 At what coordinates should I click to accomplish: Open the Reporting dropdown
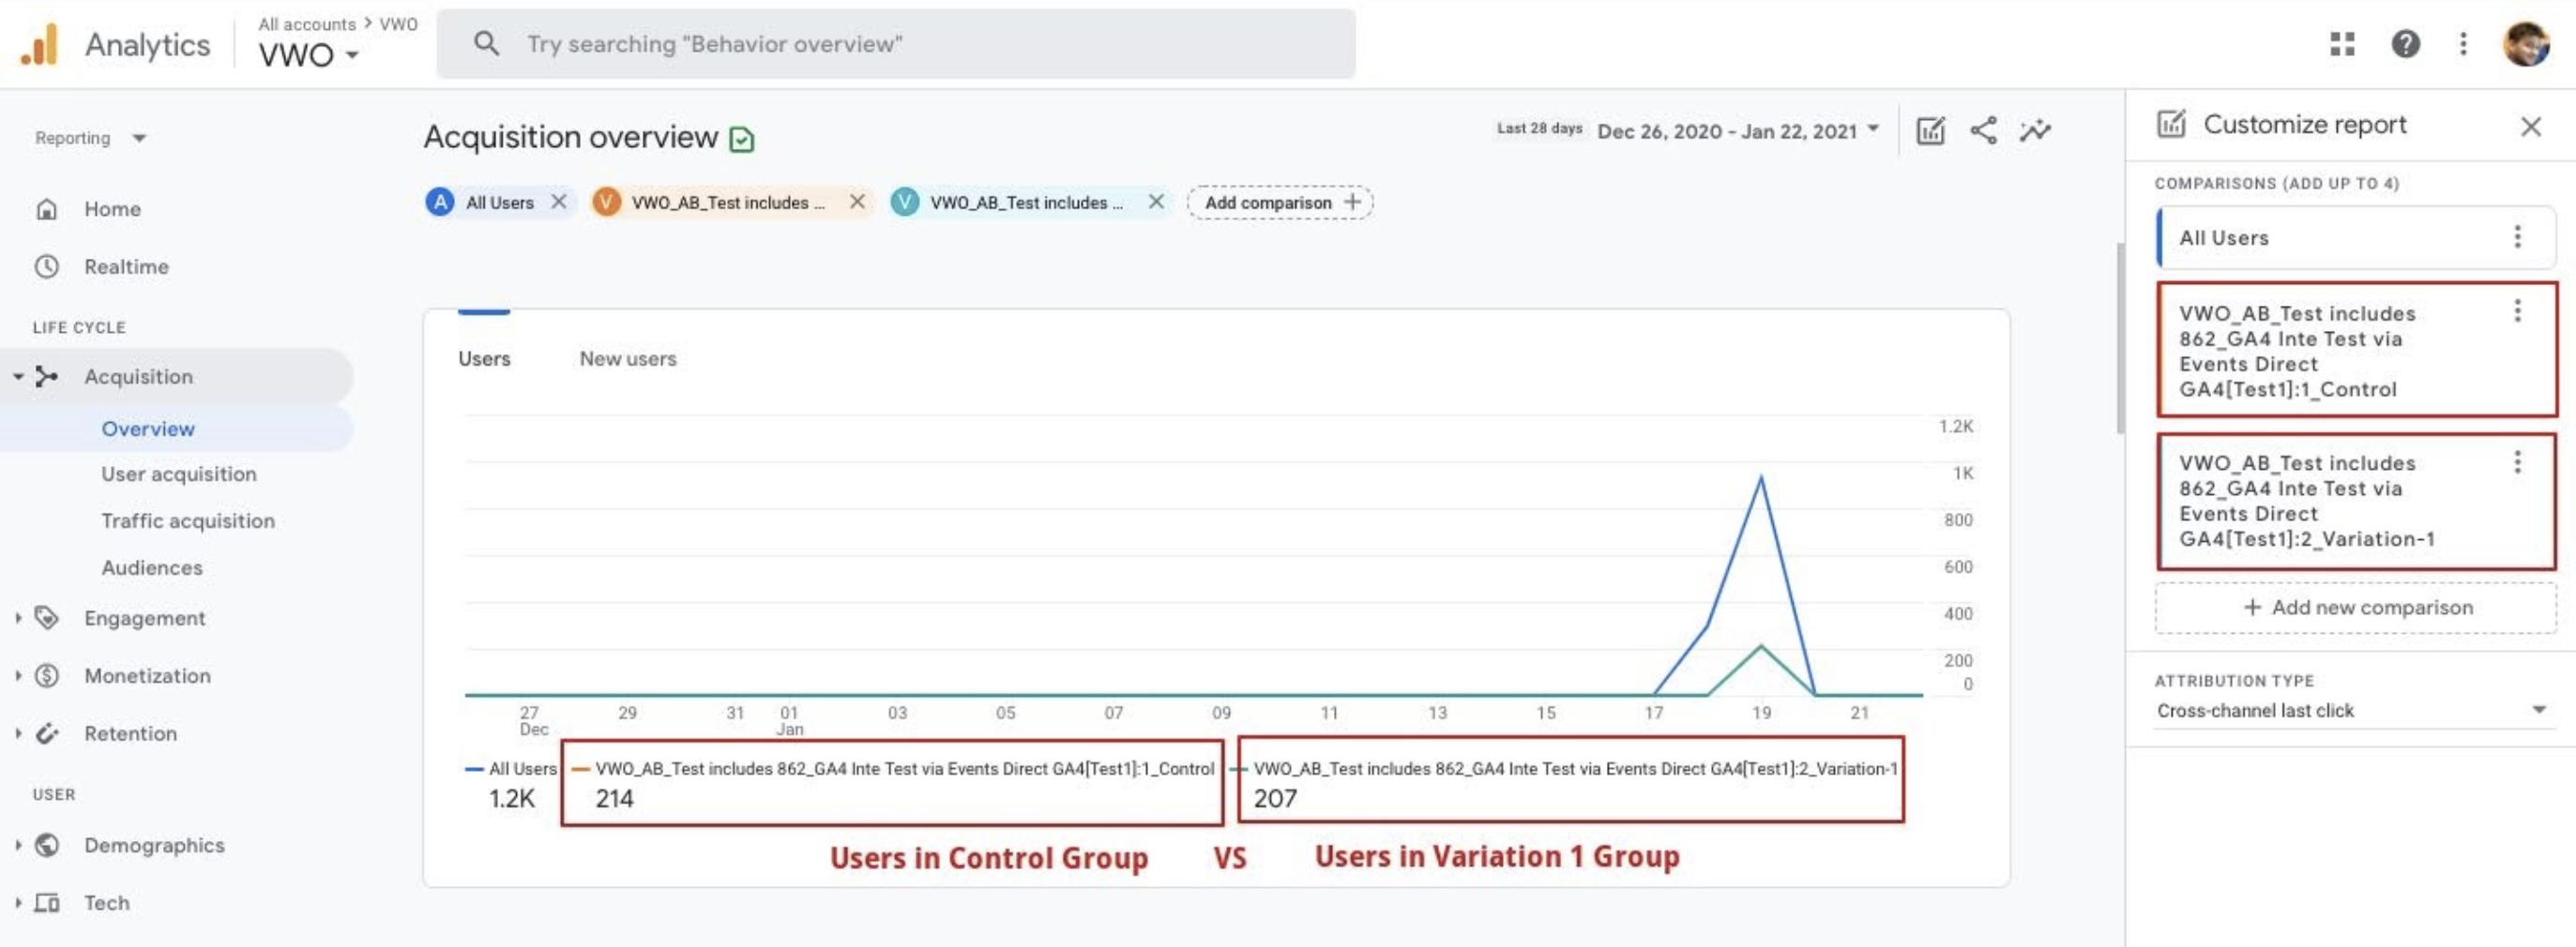[91, 138]
